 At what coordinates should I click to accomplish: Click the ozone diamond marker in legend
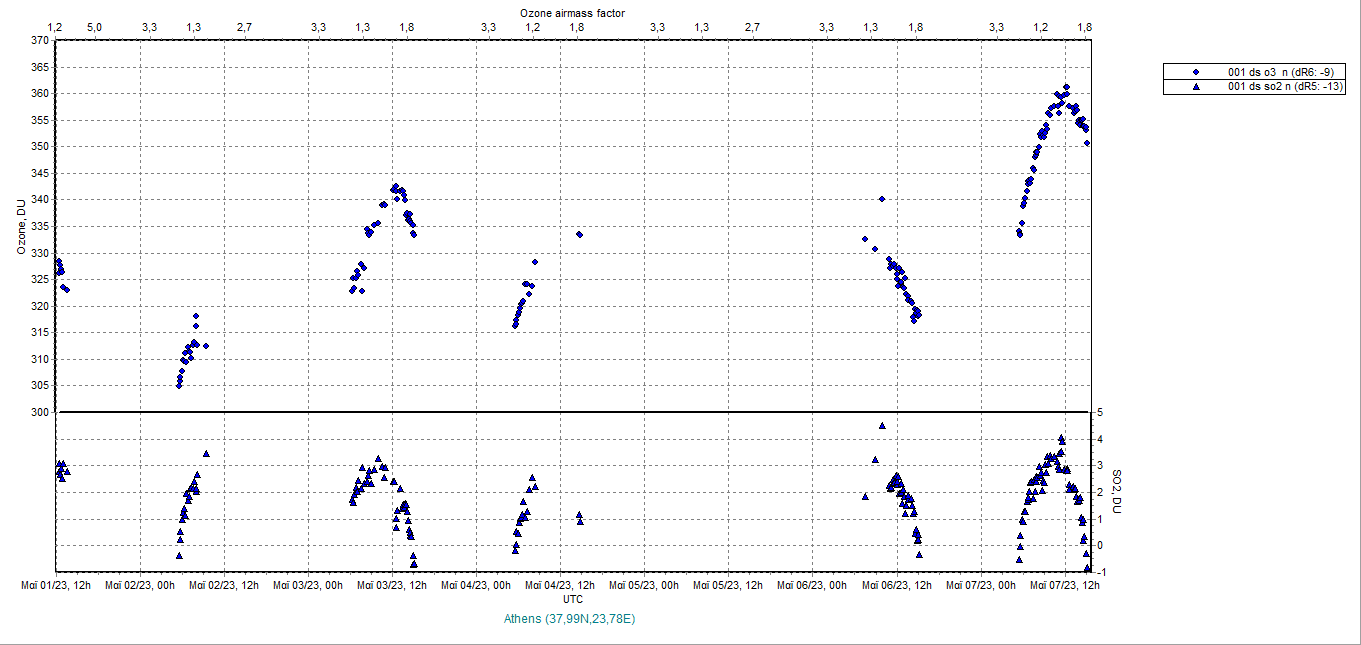tap(1195, 72)
